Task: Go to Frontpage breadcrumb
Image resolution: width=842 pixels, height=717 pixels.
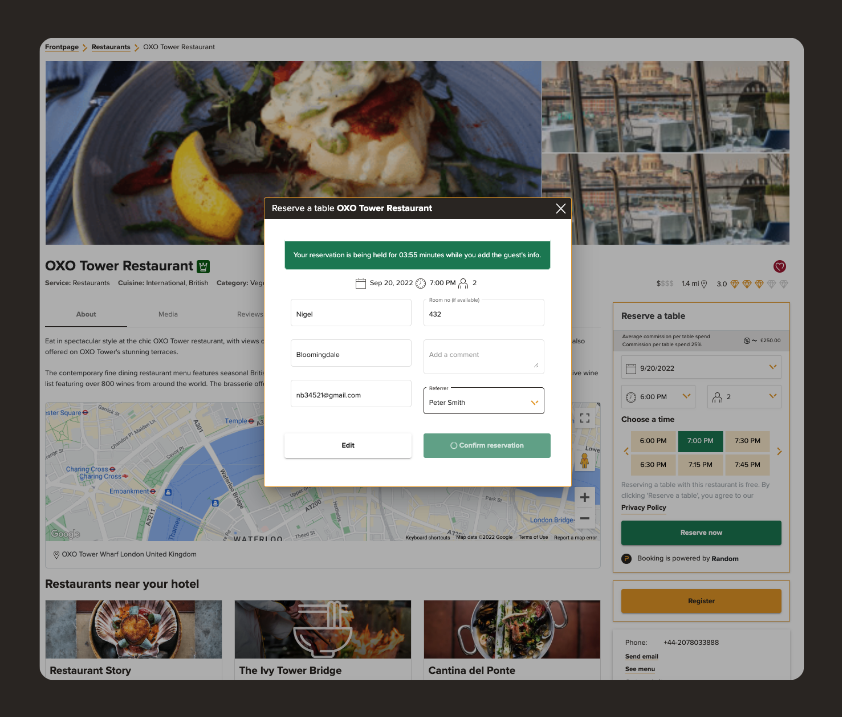Action: (62, 47)
